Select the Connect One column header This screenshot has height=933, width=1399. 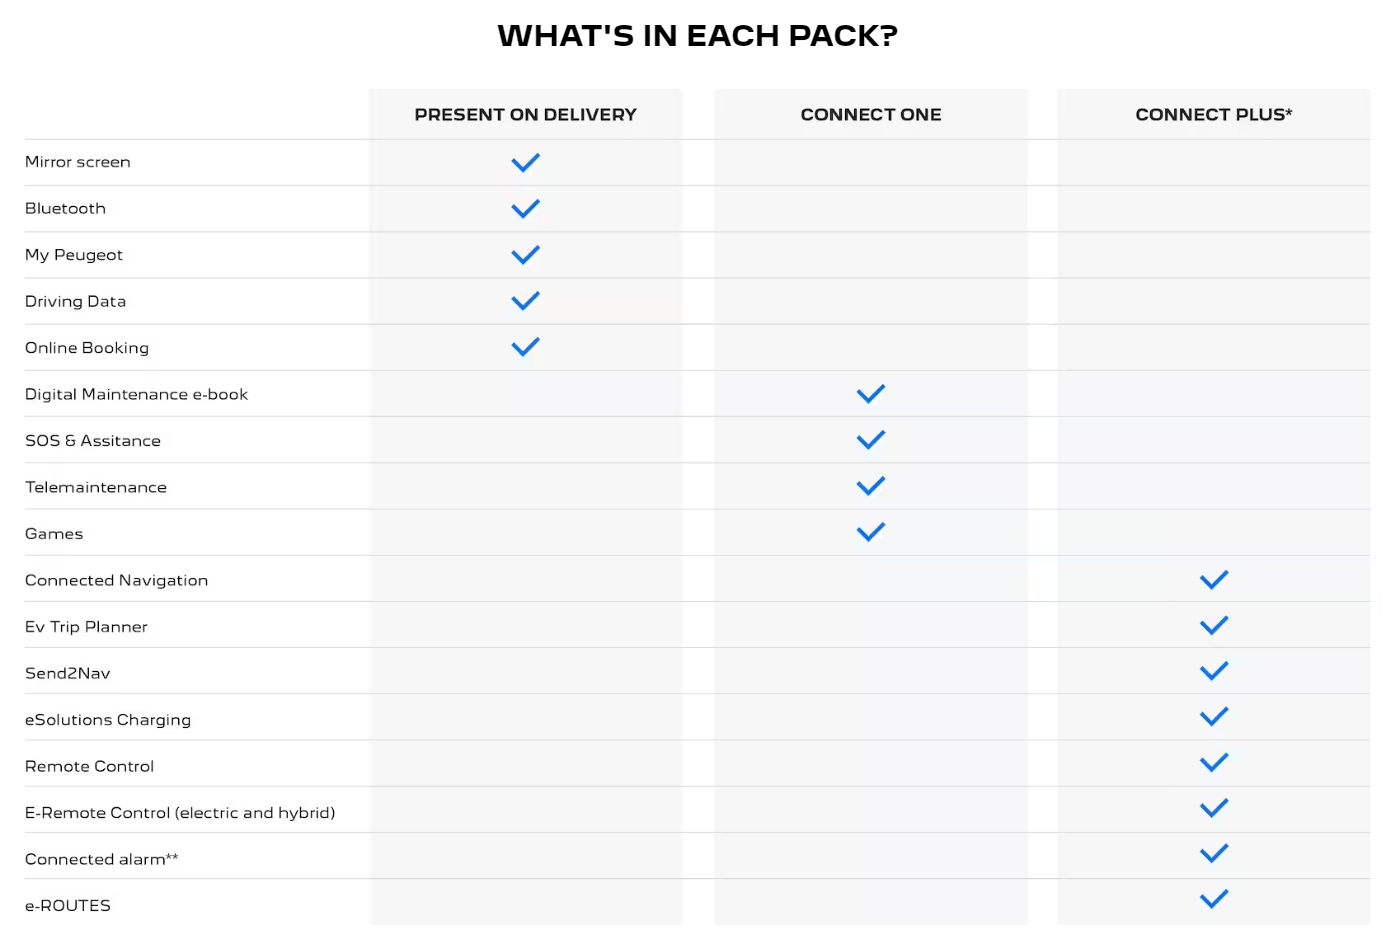point(871,115)
